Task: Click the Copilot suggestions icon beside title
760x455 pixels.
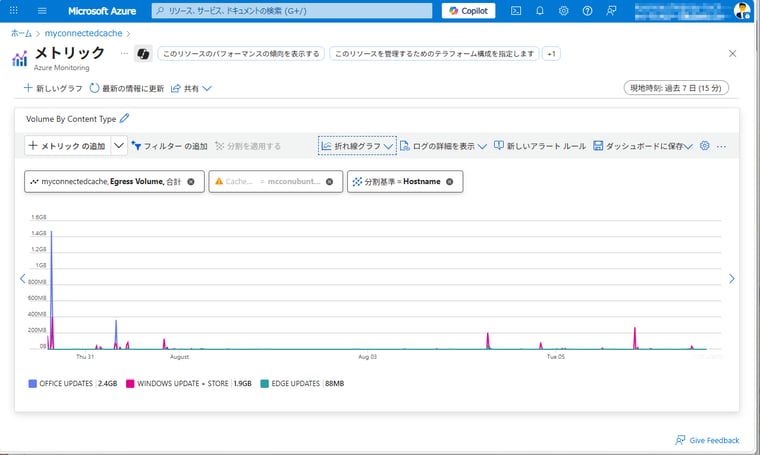Action: 143,54
